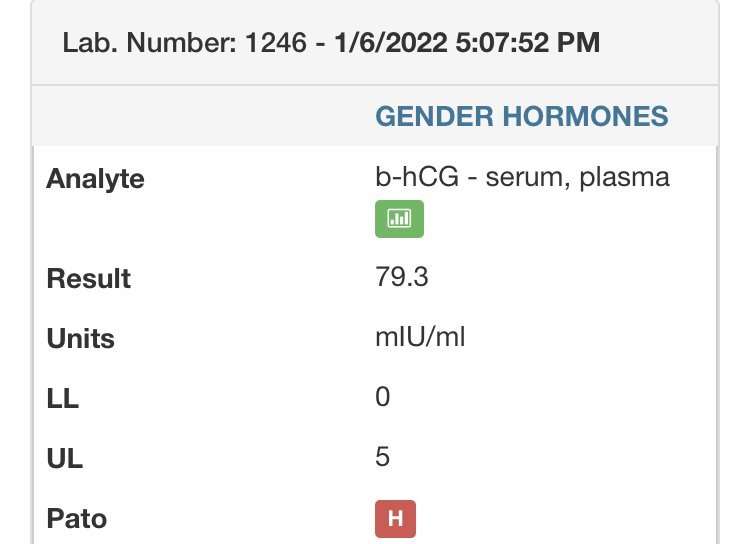Click the Analyte row label
The image size is (750, 544).
95,179
